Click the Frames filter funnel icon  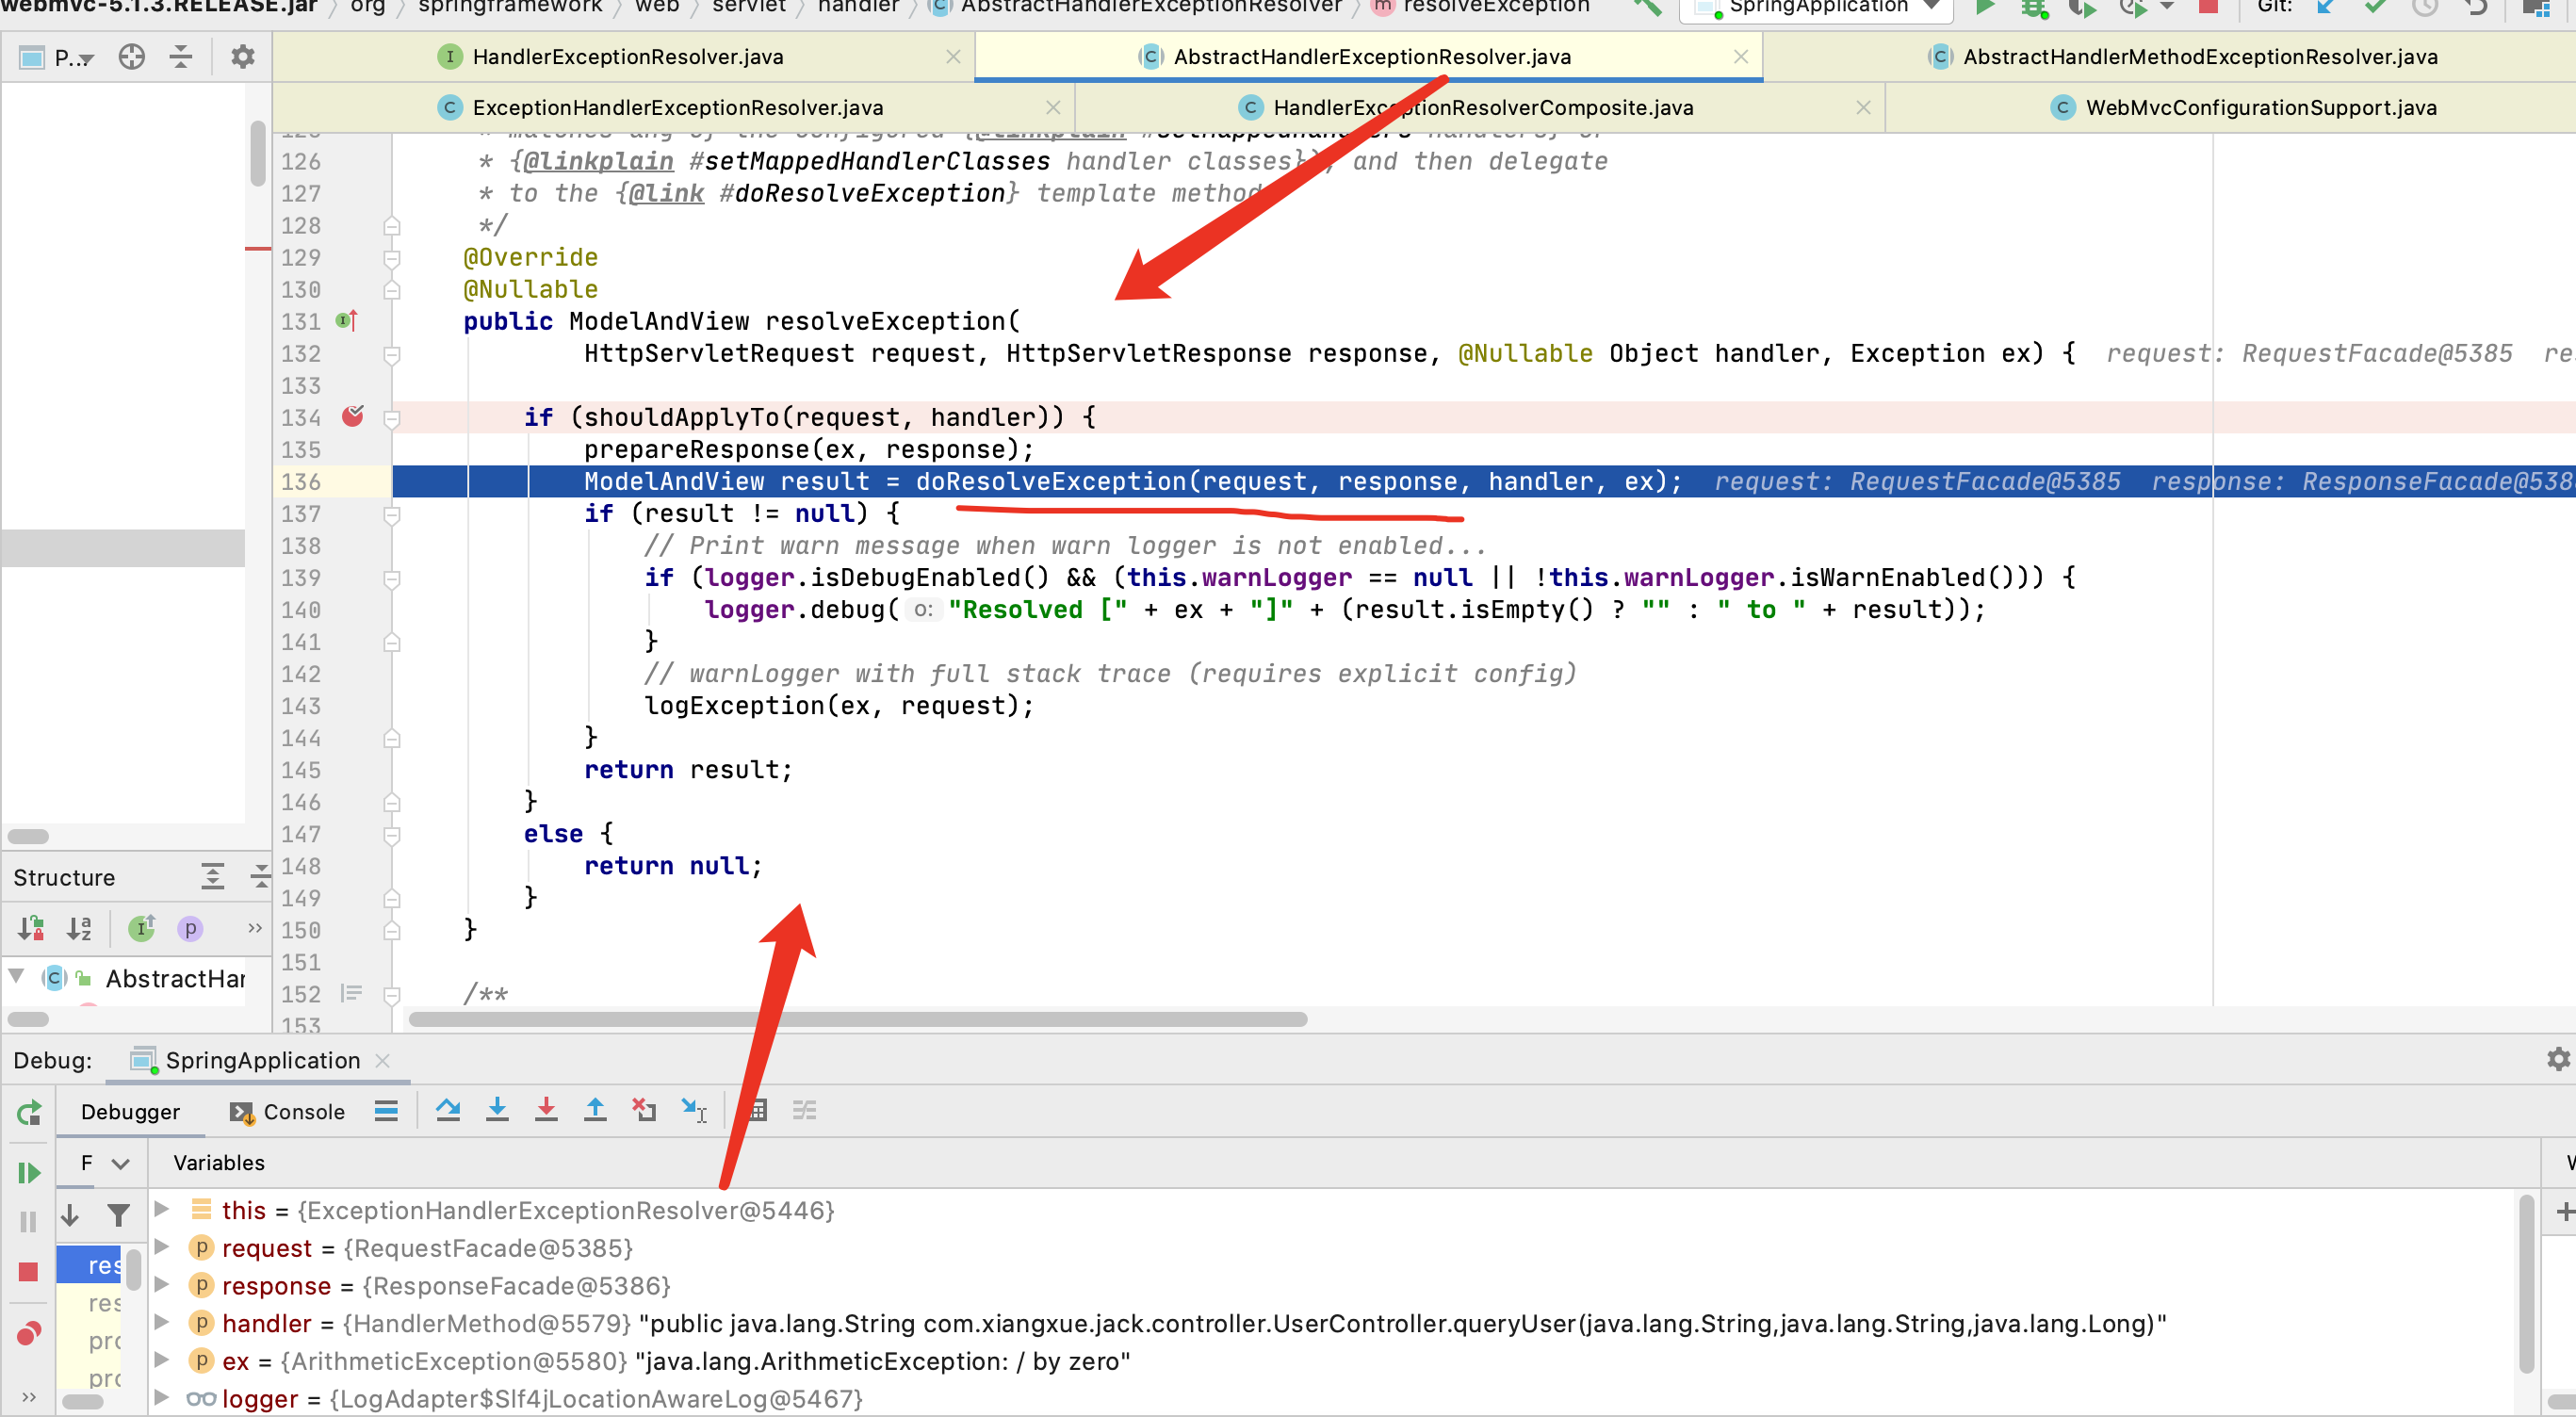[x=118, y=1215]
